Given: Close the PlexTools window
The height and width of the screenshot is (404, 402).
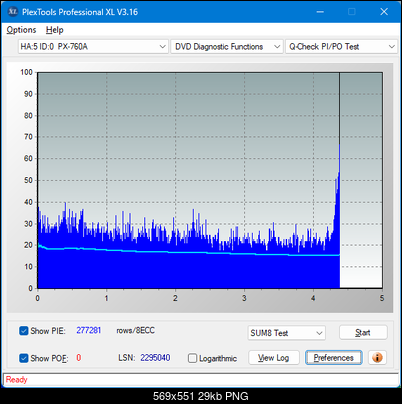Looking at the screenshot, I should [384, 12].
